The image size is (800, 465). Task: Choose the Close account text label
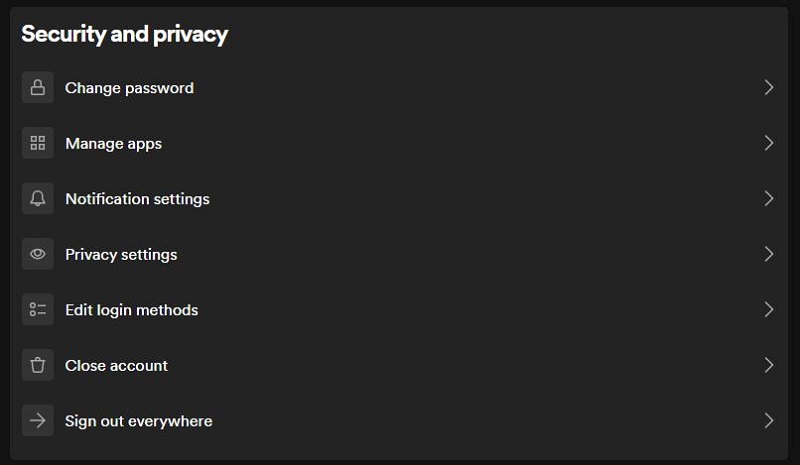pos(116,365)
